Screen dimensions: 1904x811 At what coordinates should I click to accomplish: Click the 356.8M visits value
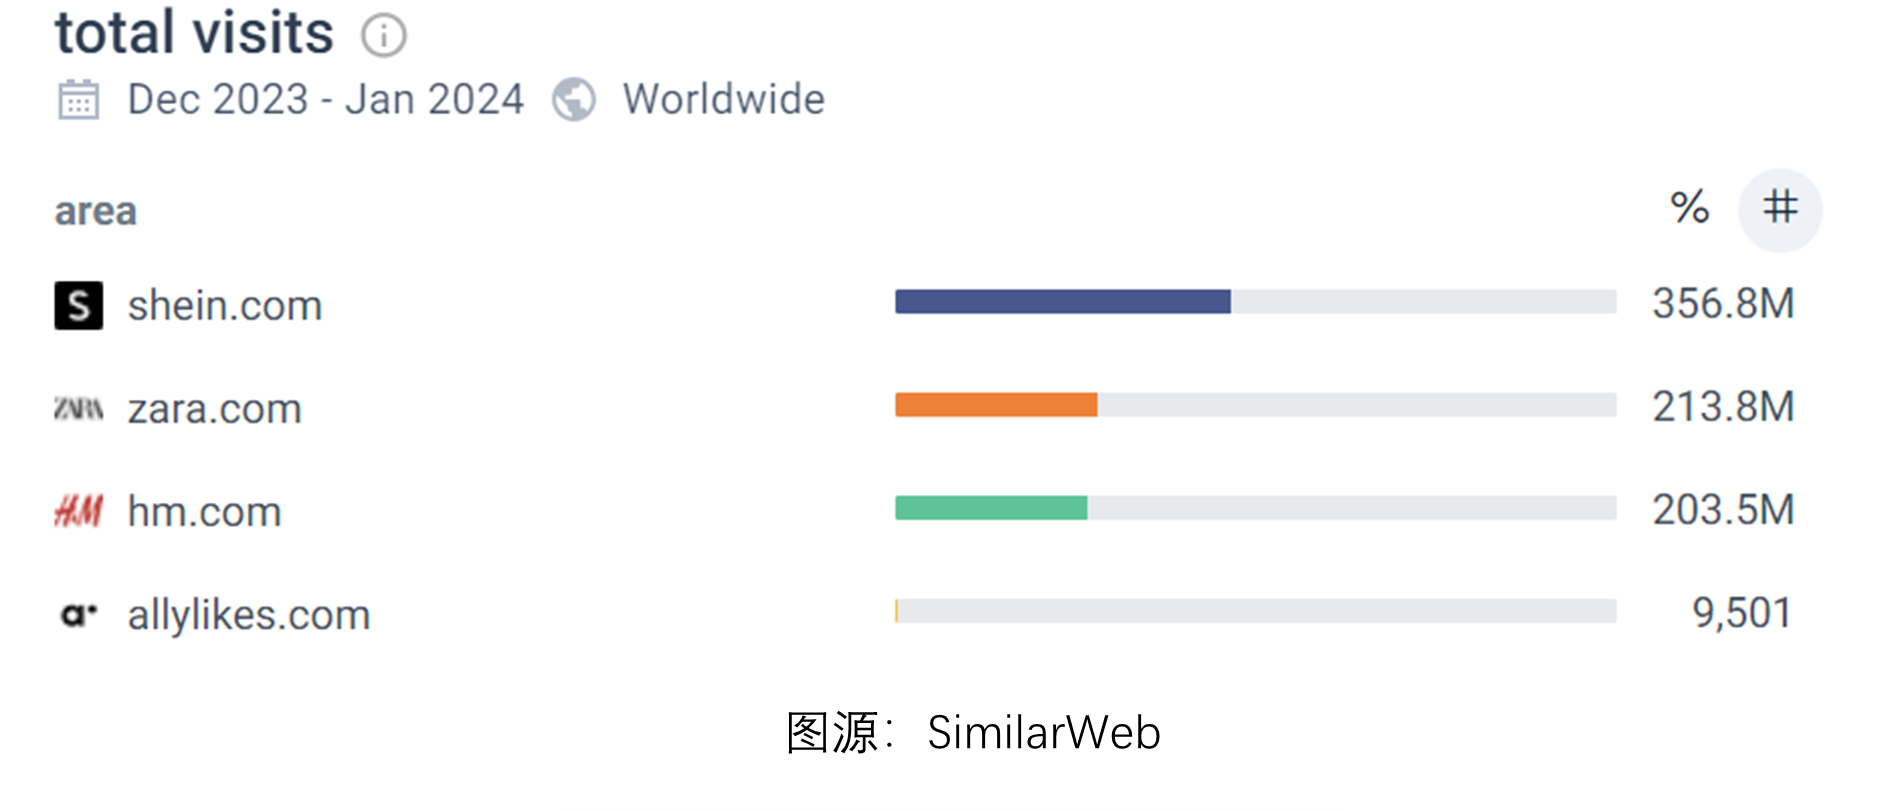[x=1723, y=304]
